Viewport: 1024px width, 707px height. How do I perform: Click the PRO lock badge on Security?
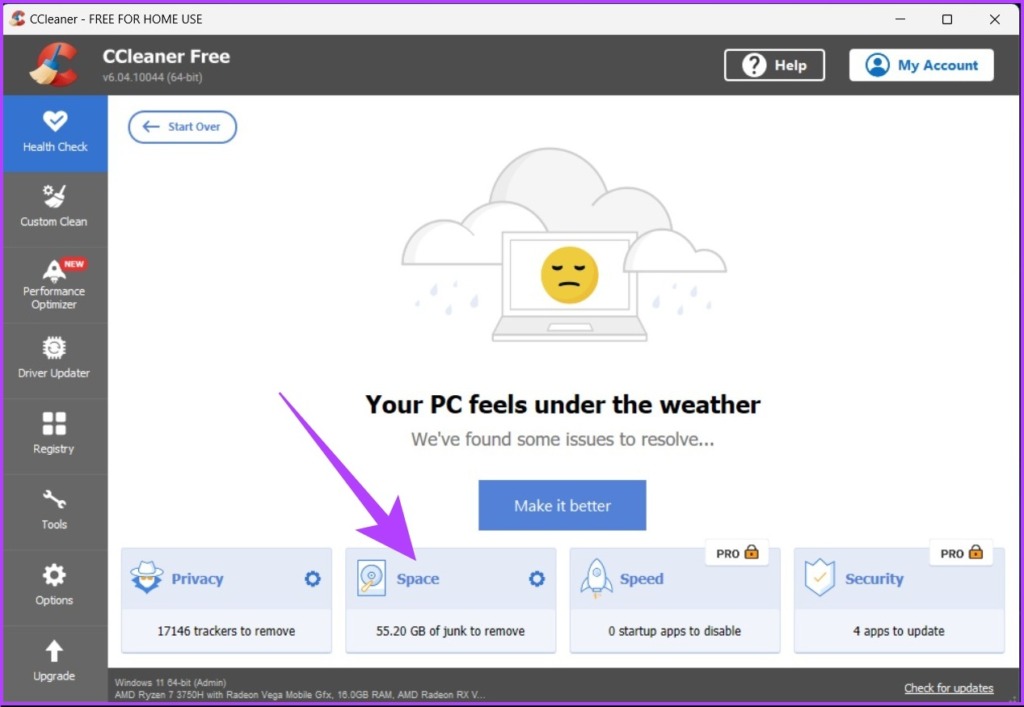pyautogui.click(x=961, y=553)
